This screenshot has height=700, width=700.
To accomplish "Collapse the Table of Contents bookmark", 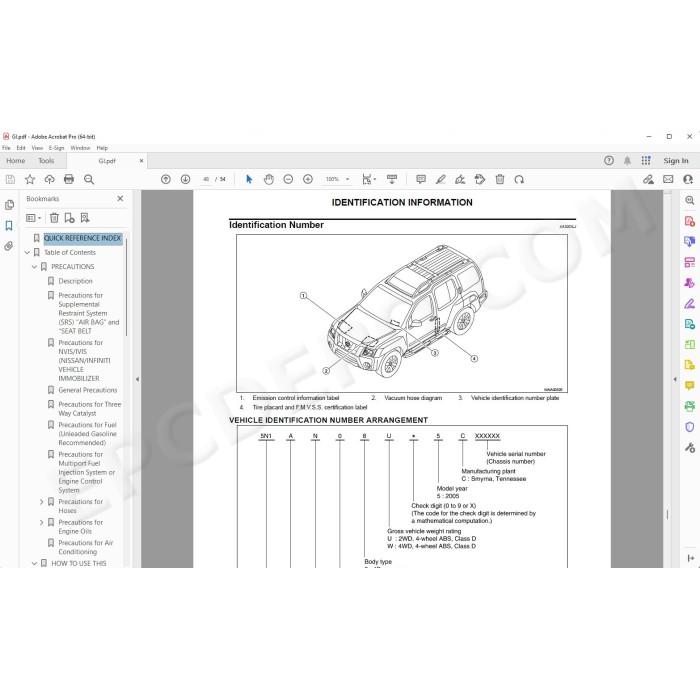I will point(27,253).
